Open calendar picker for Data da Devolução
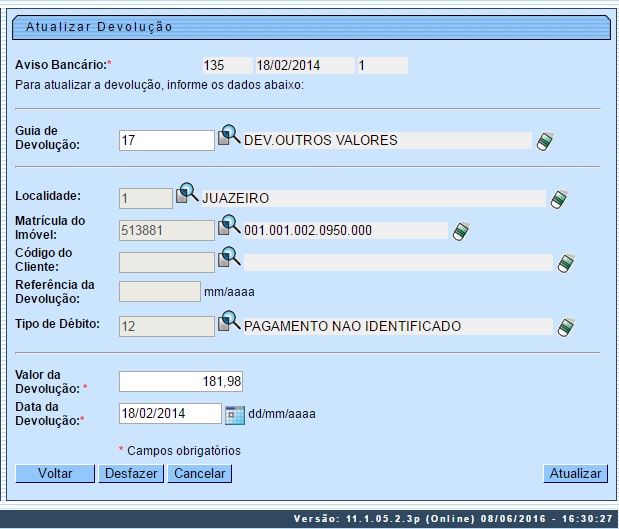This screenshot has width=619, height=529. click(x=234, y=413)
